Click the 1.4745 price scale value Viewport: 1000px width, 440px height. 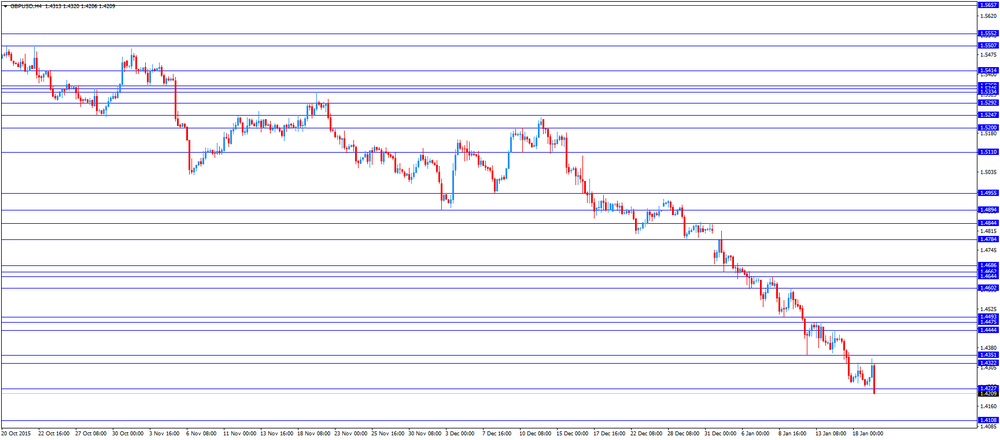pos(988,250)
